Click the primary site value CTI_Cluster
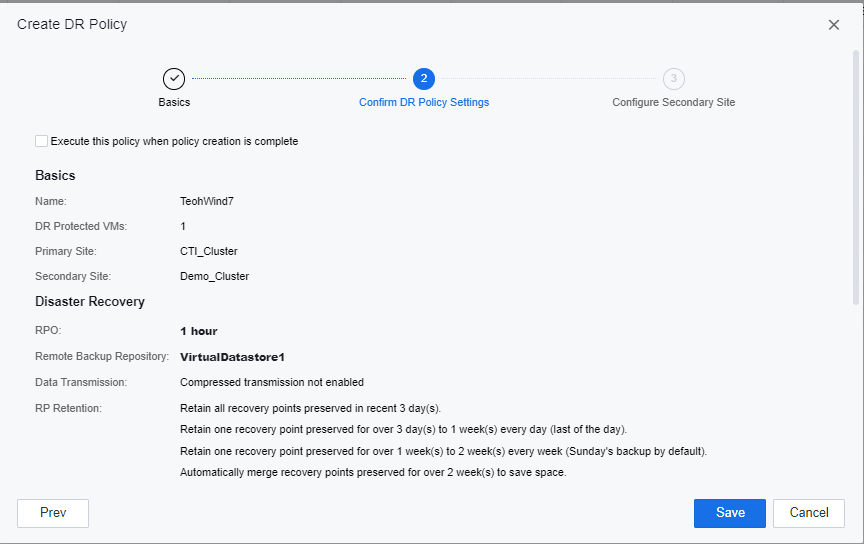Image resolution: width=864 pixels, height=544 pixels. point(209,251)
